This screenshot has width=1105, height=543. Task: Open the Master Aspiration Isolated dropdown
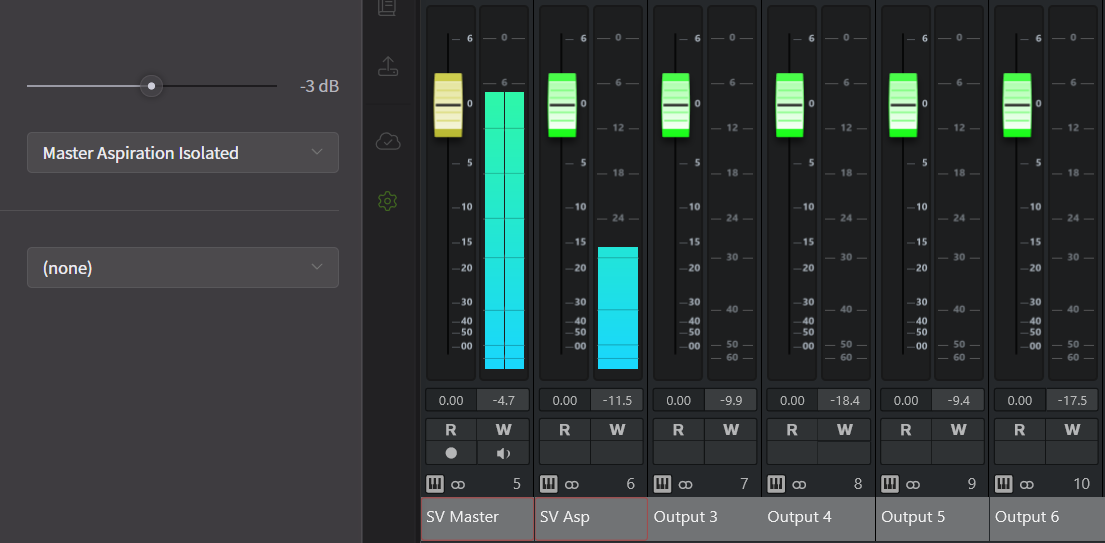183,153
